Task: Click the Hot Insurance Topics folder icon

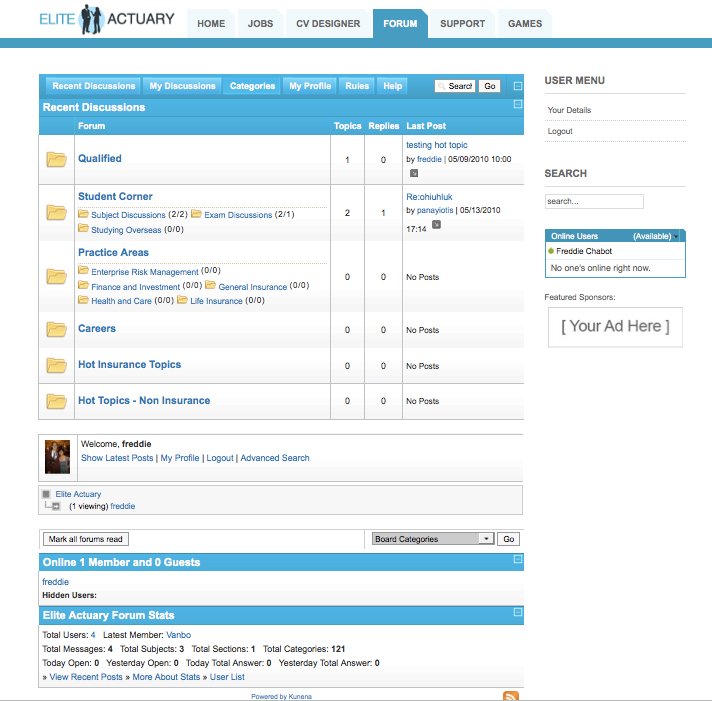Action: click(x=56, y=365)
